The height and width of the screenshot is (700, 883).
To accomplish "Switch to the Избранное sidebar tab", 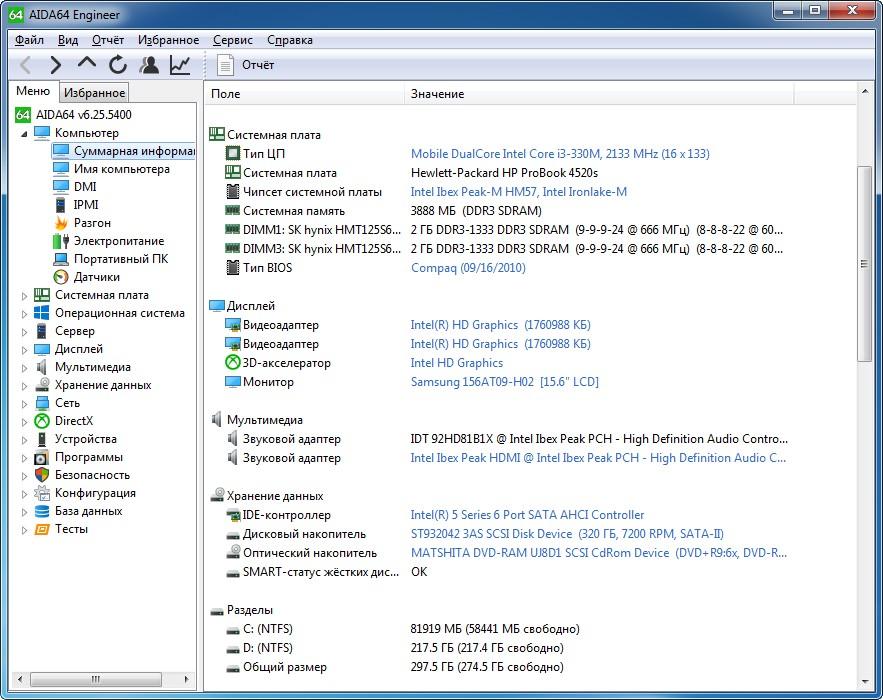I will coord(94,92).
